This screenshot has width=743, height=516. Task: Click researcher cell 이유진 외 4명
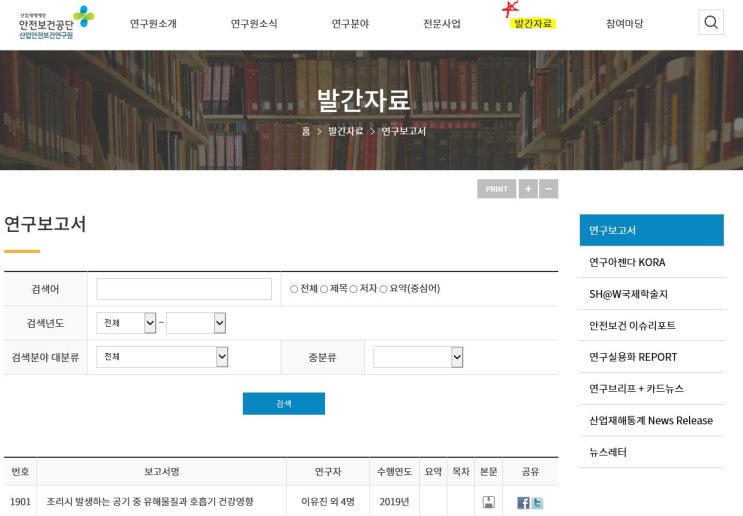[x=328, y=501]
